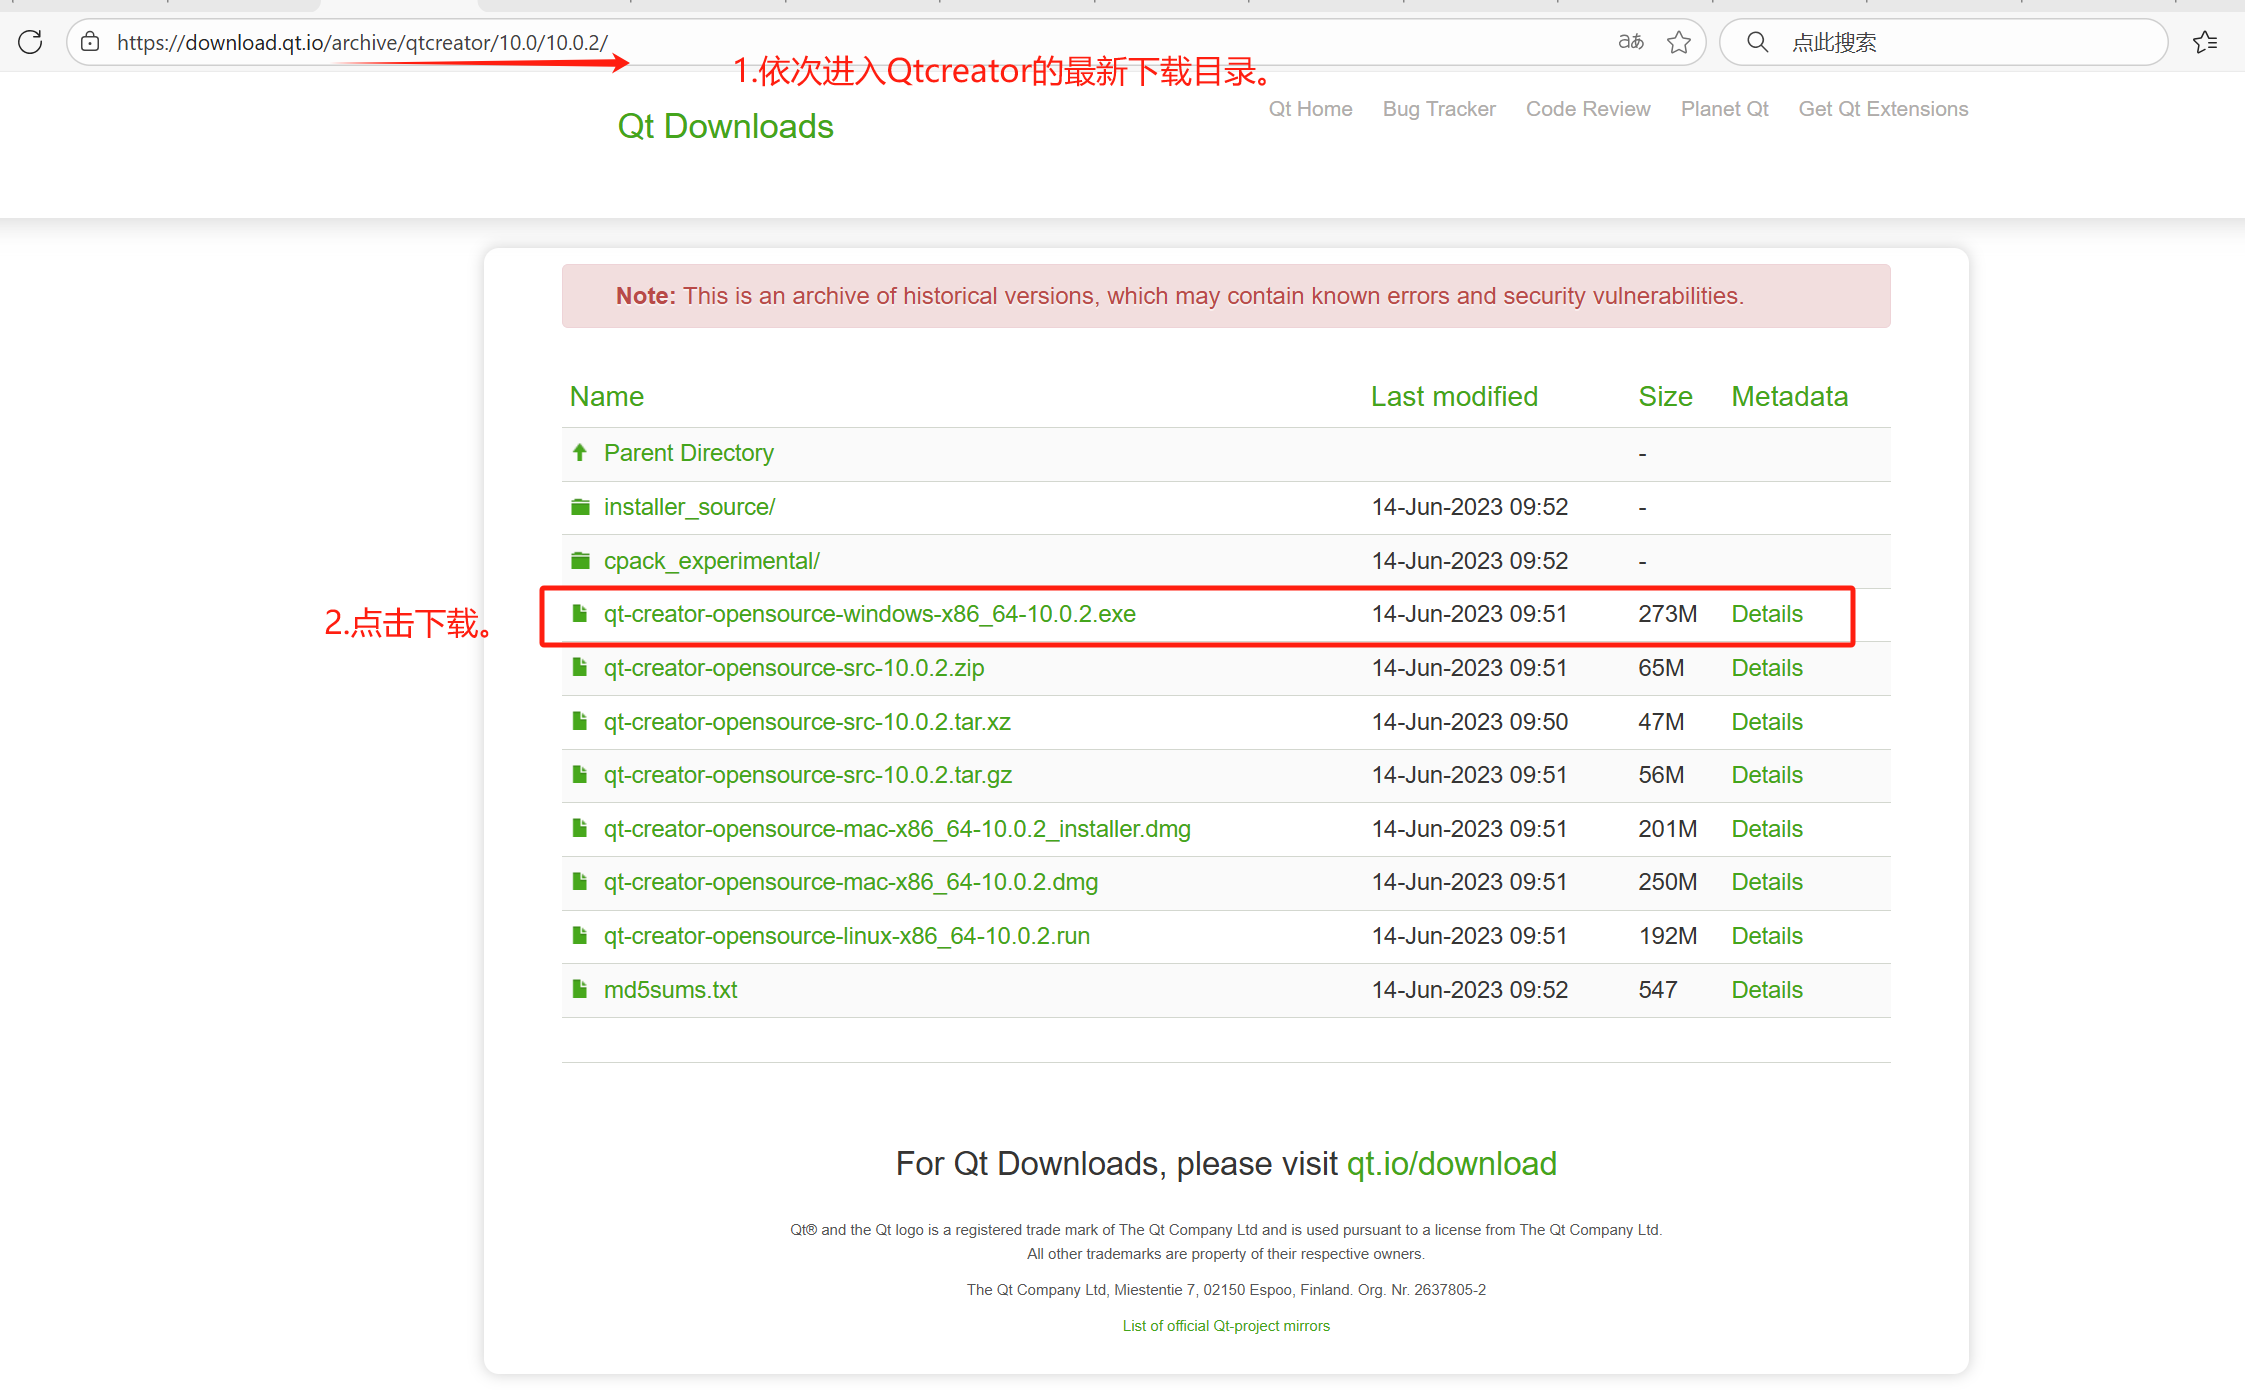Open List of official Qt-project mirrors
Screen dimensions: 2245x1390
coord(1226,1325)
